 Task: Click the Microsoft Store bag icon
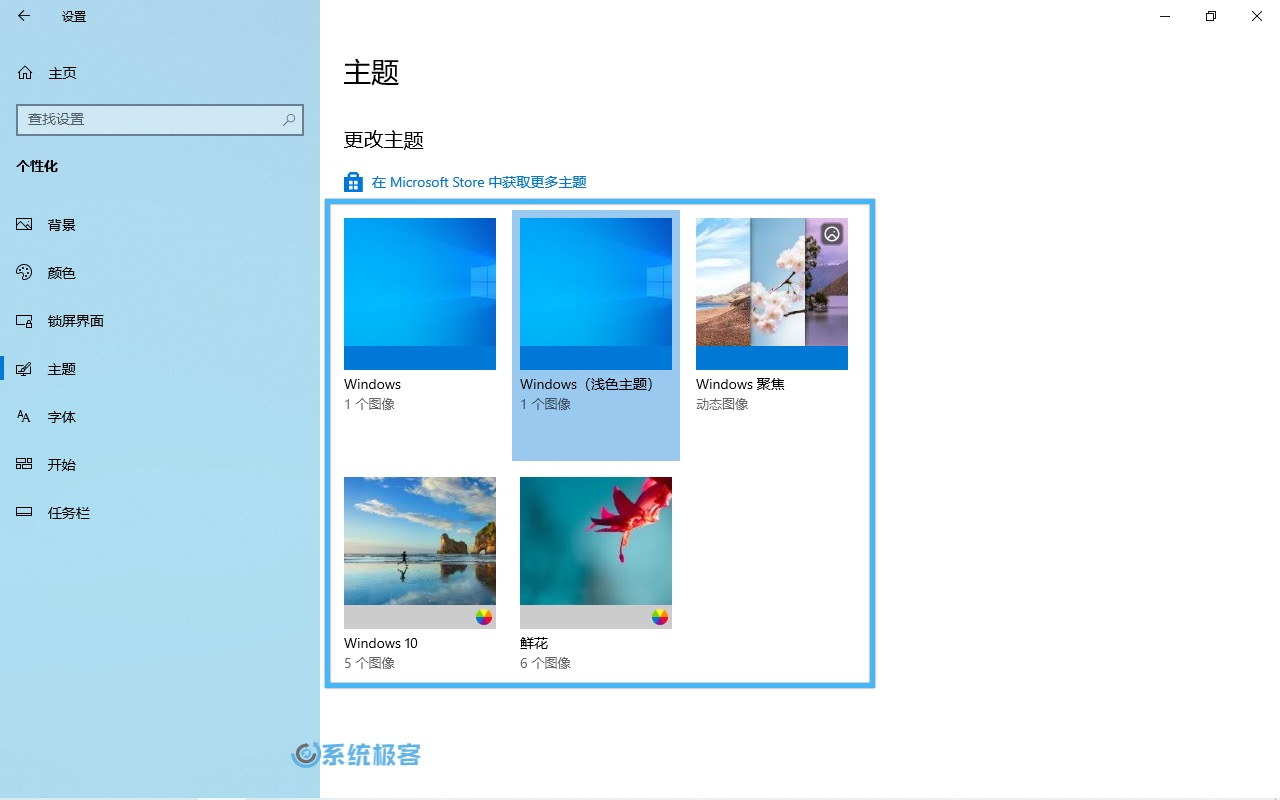353,182
